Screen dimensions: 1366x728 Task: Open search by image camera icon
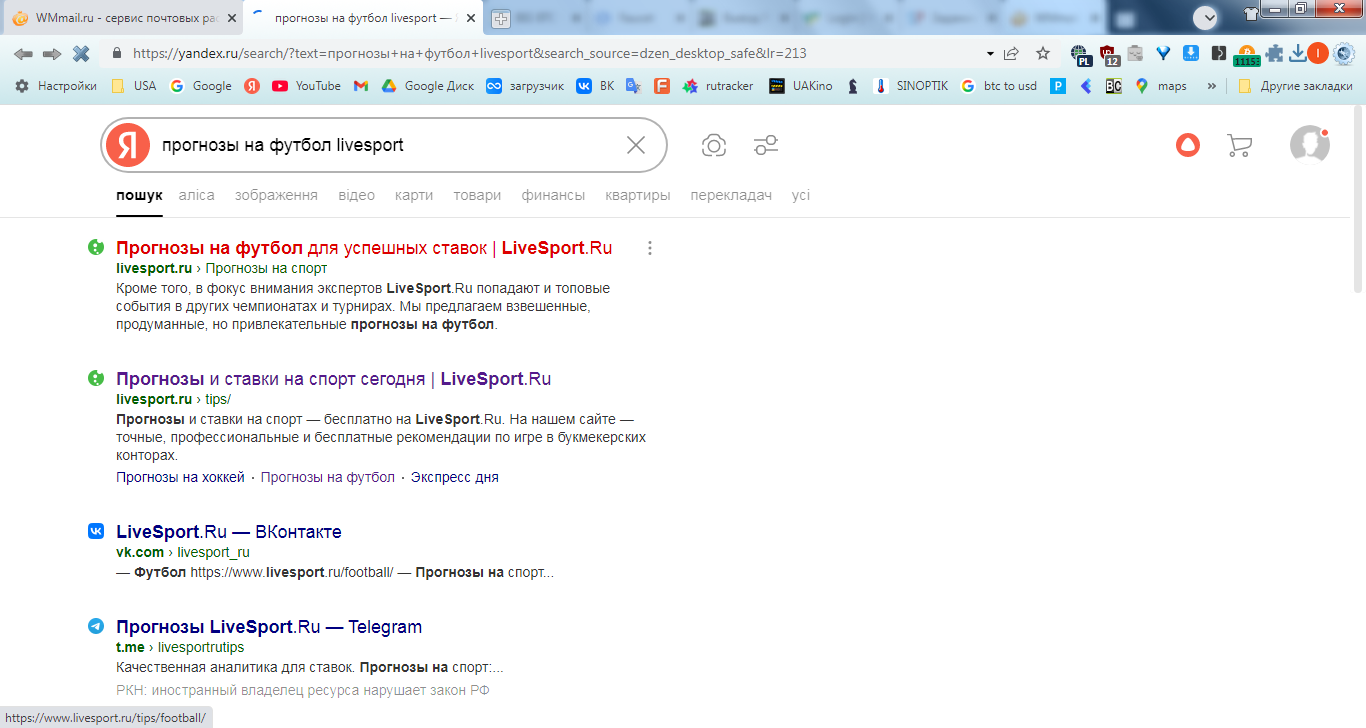coord(714,146)
